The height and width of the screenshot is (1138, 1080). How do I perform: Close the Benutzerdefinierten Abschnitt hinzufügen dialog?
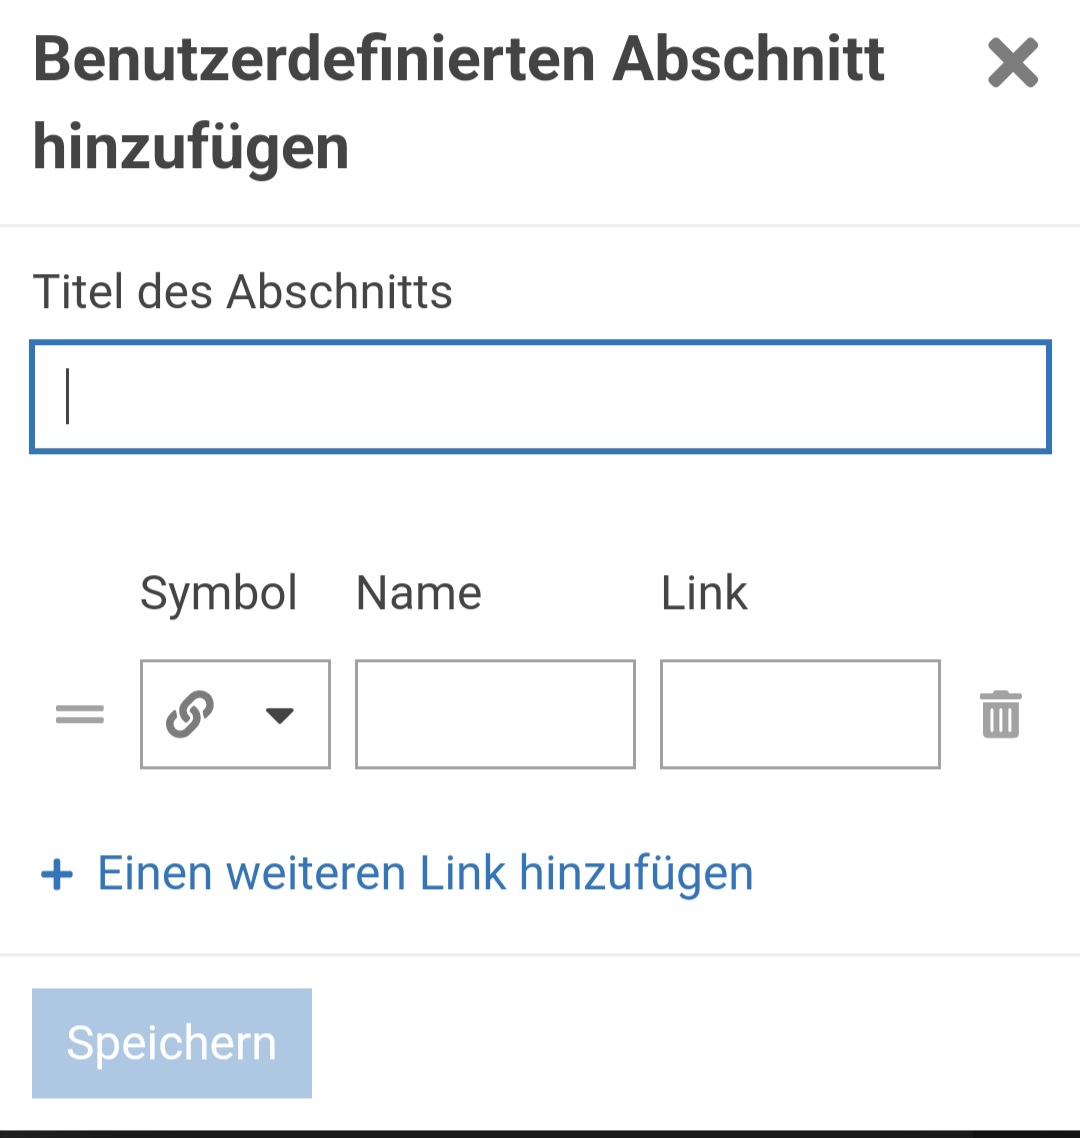(1013, 64)
